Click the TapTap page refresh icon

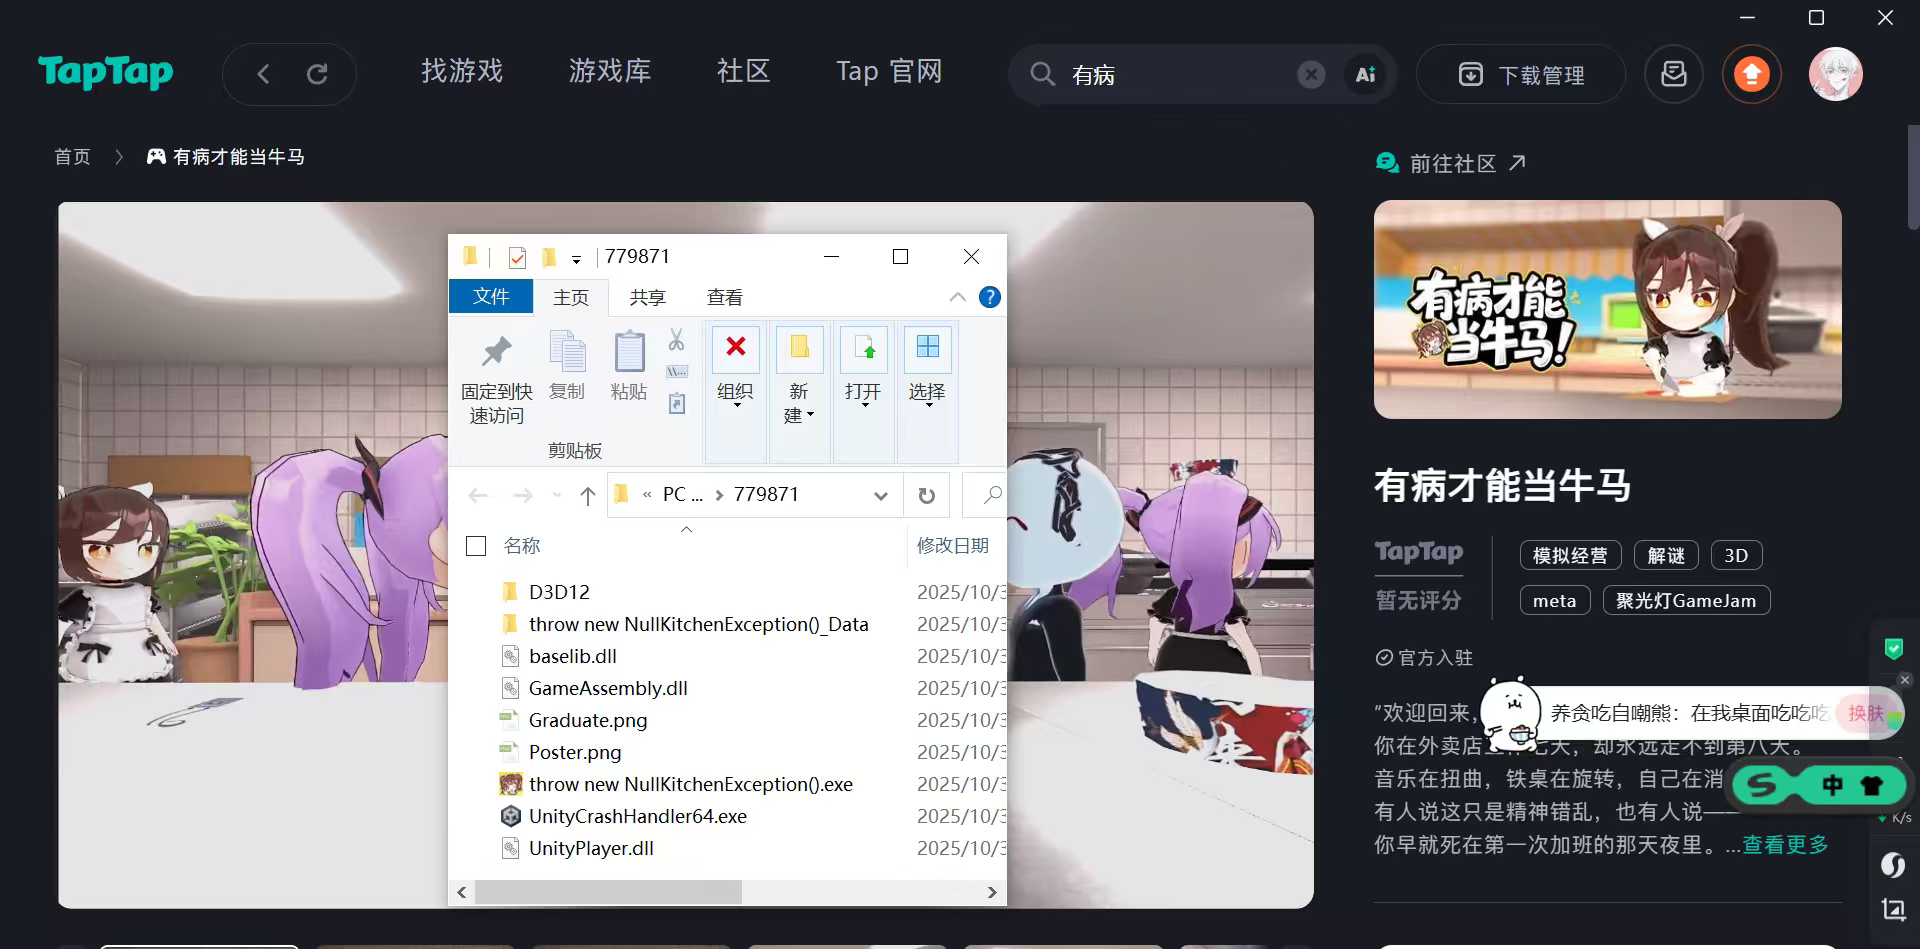(x=317, y=74)
